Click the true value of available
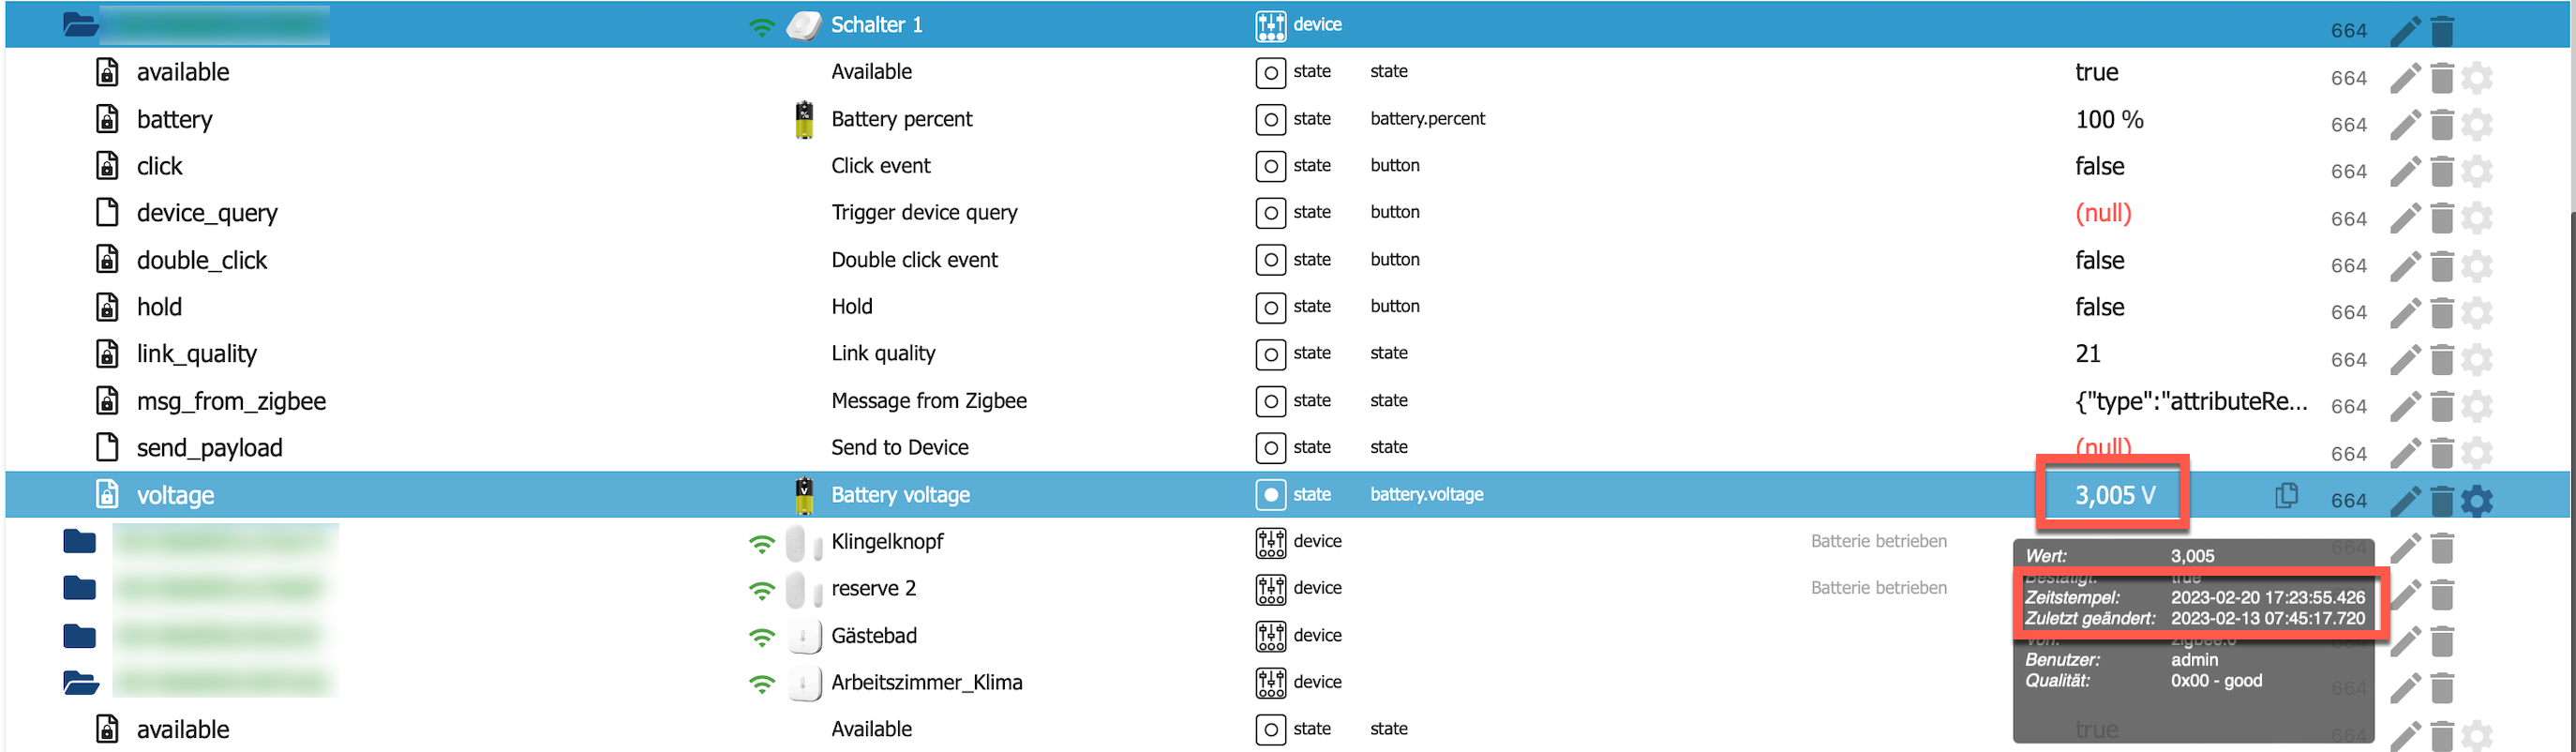 (x=2096, y=72)
